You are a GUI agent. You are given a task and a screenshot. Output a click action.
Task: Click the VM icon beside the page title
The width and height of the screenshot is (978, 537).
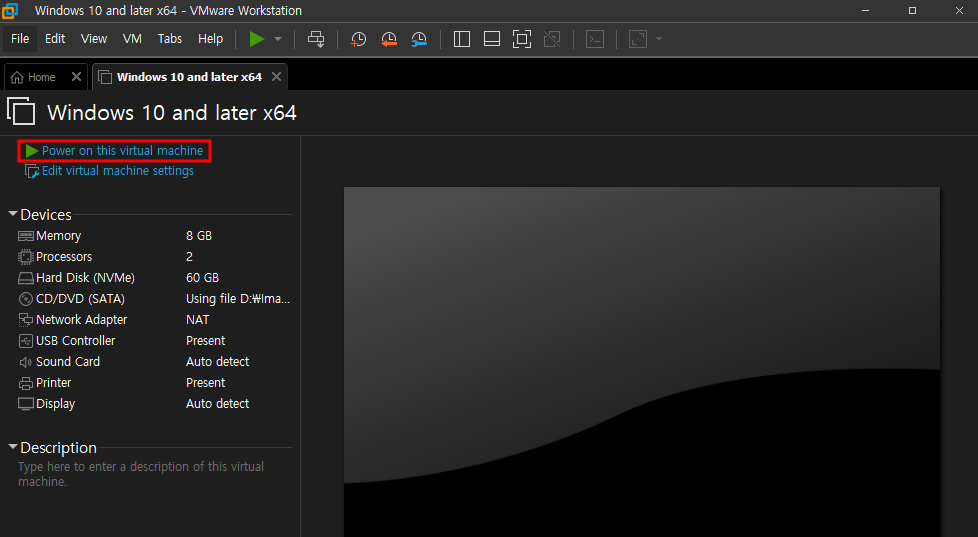(21, 112)
